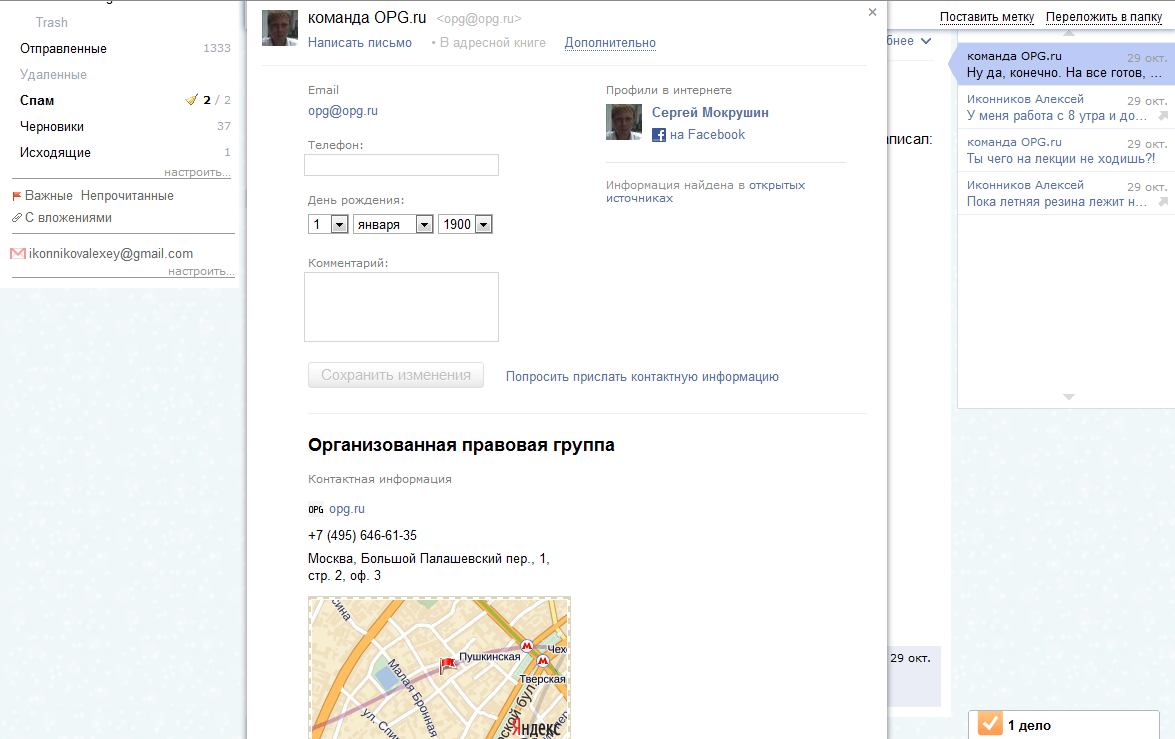Click 'В адресной книге' label

[x=492, y=43]
